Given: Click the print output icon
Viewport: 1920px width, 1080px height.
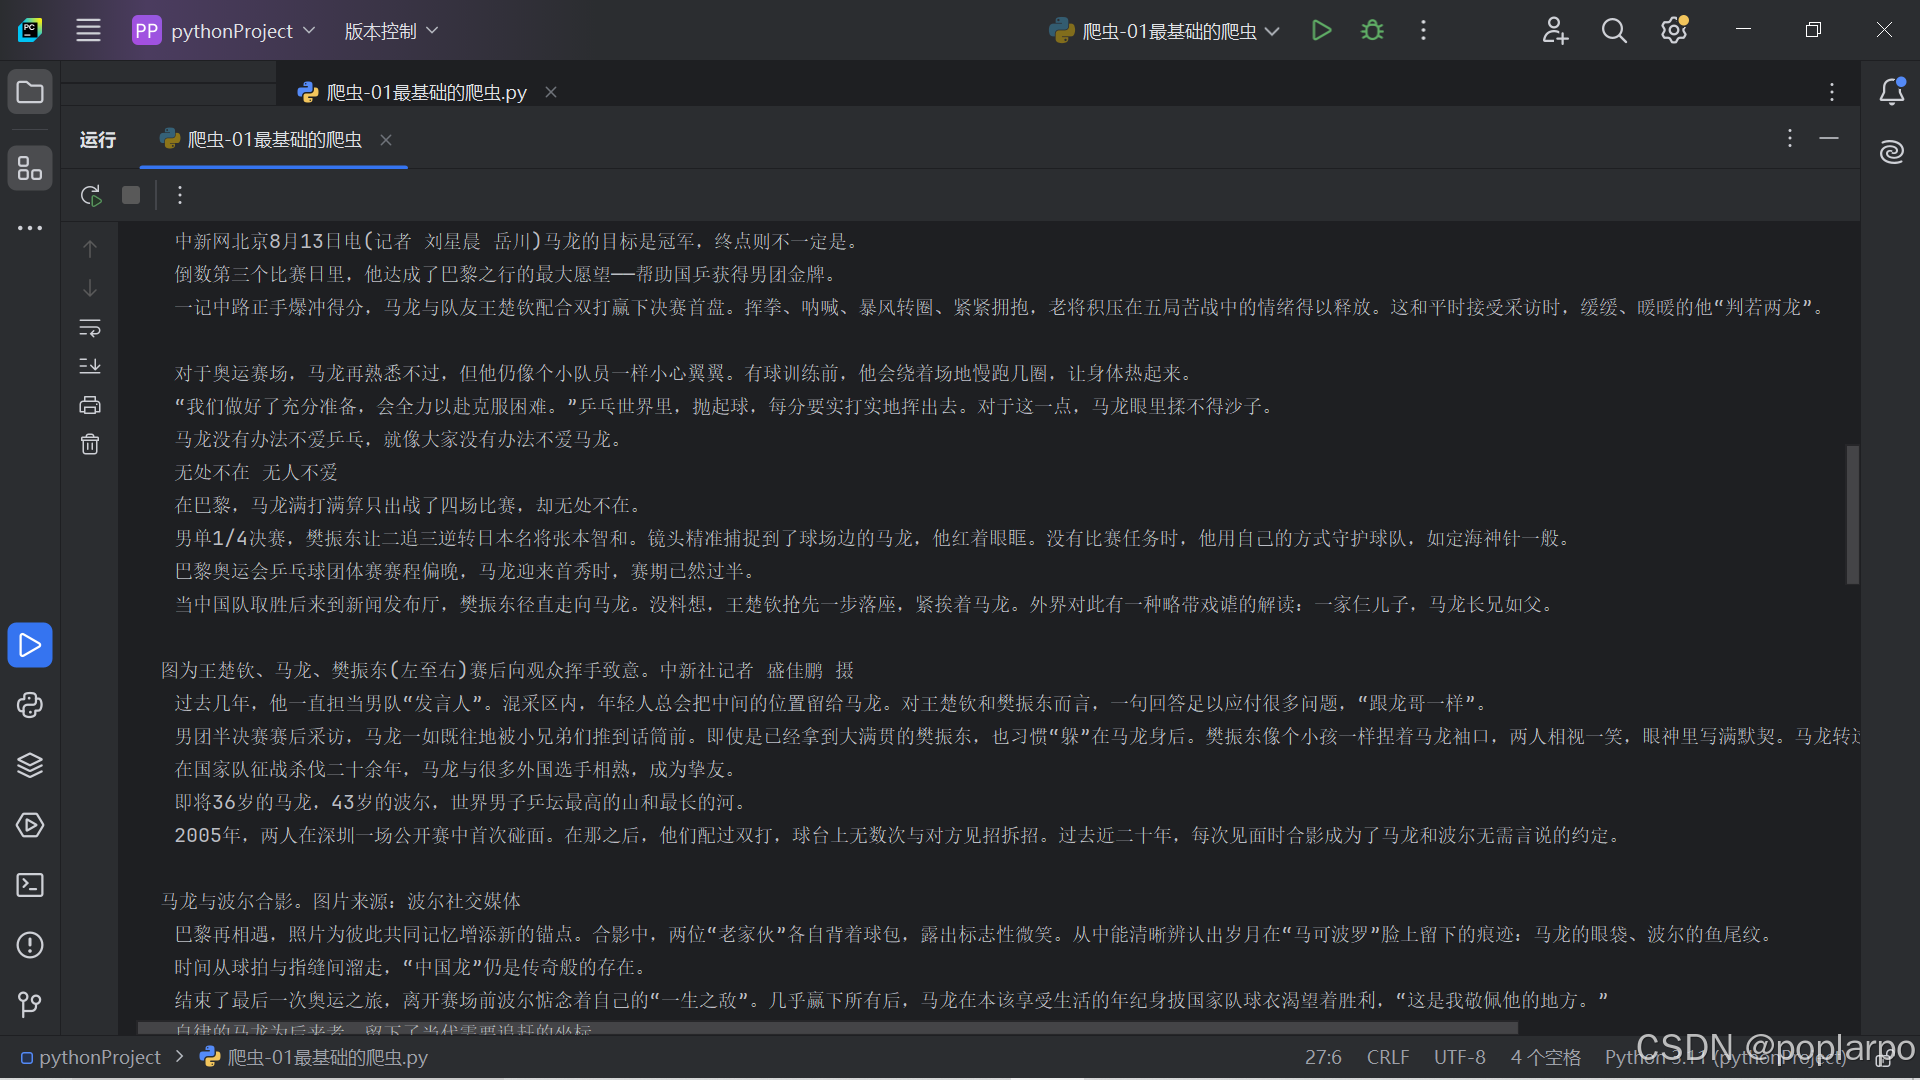Looking at the screenshot, I should [x=90, y=405].
